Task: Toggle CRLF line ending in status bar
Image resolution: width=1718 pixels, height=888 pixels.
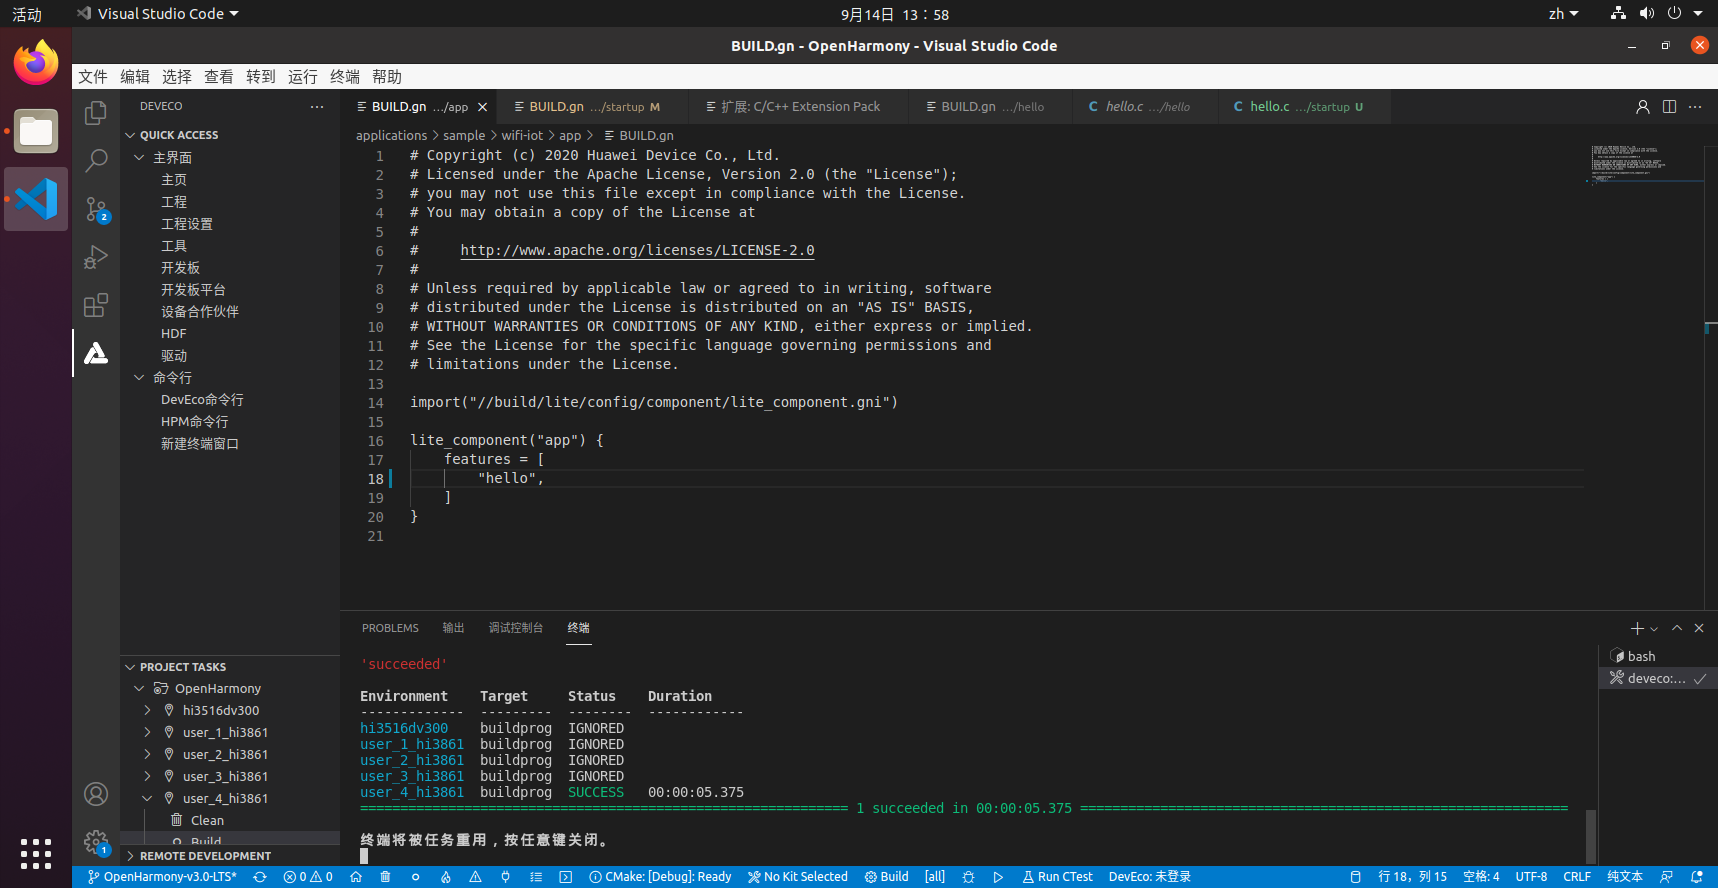Action: pyautogui.click(x=1577, y=877)
